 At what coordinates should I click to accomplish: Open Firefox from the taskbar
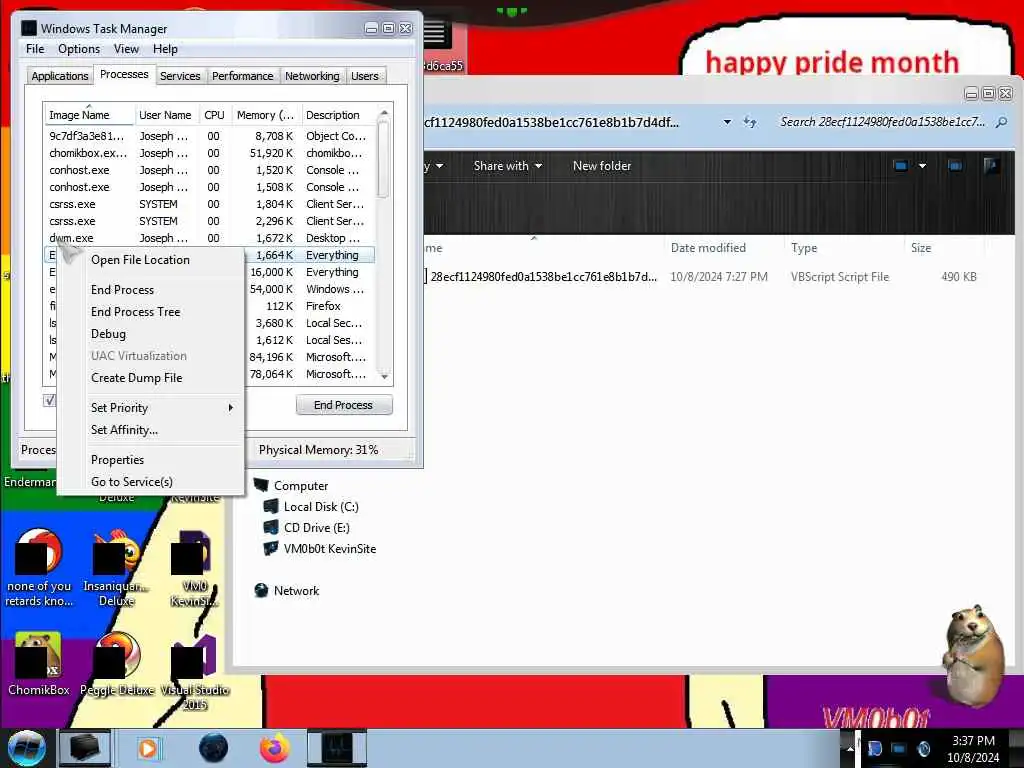tap(275, 748)
